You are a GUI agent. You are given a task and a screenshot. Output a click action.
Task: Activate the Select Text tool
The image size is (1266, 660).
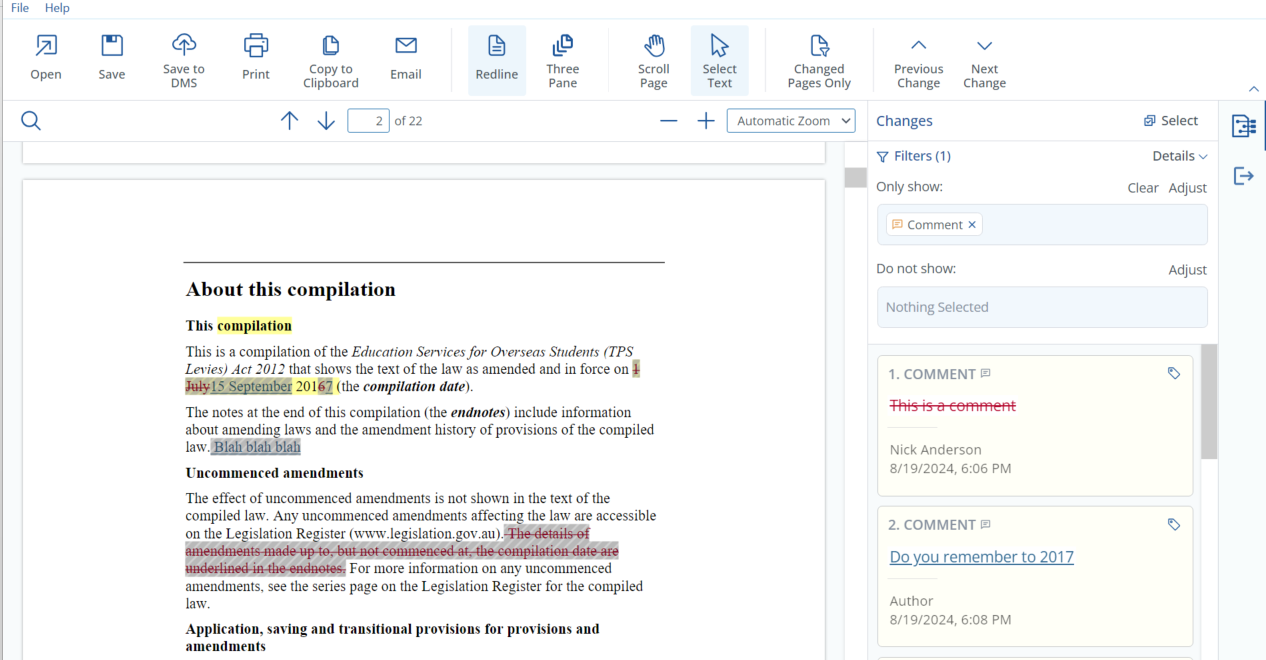[720, 60]
